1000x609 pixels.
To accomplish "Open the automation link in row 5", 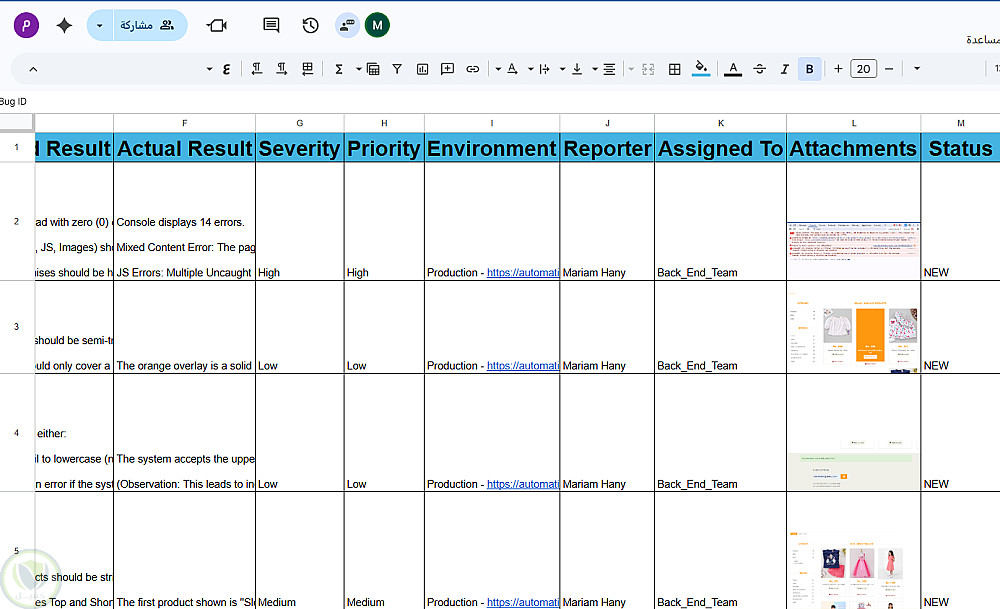I will (523, 602).
